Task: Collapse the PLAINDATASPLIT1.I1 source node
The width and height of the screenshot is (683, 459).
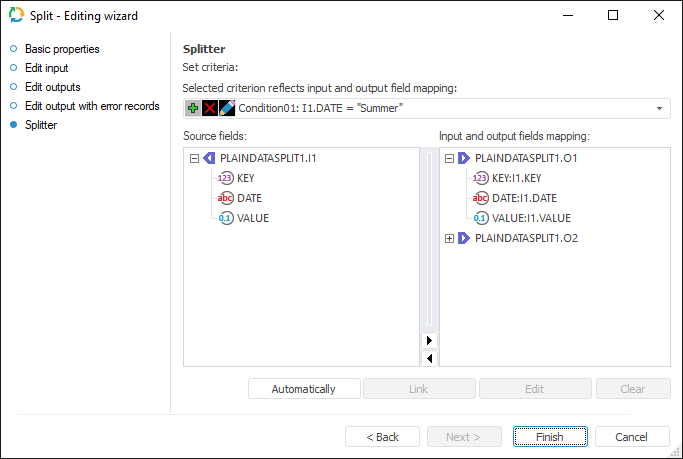Action: click(194, 158)
